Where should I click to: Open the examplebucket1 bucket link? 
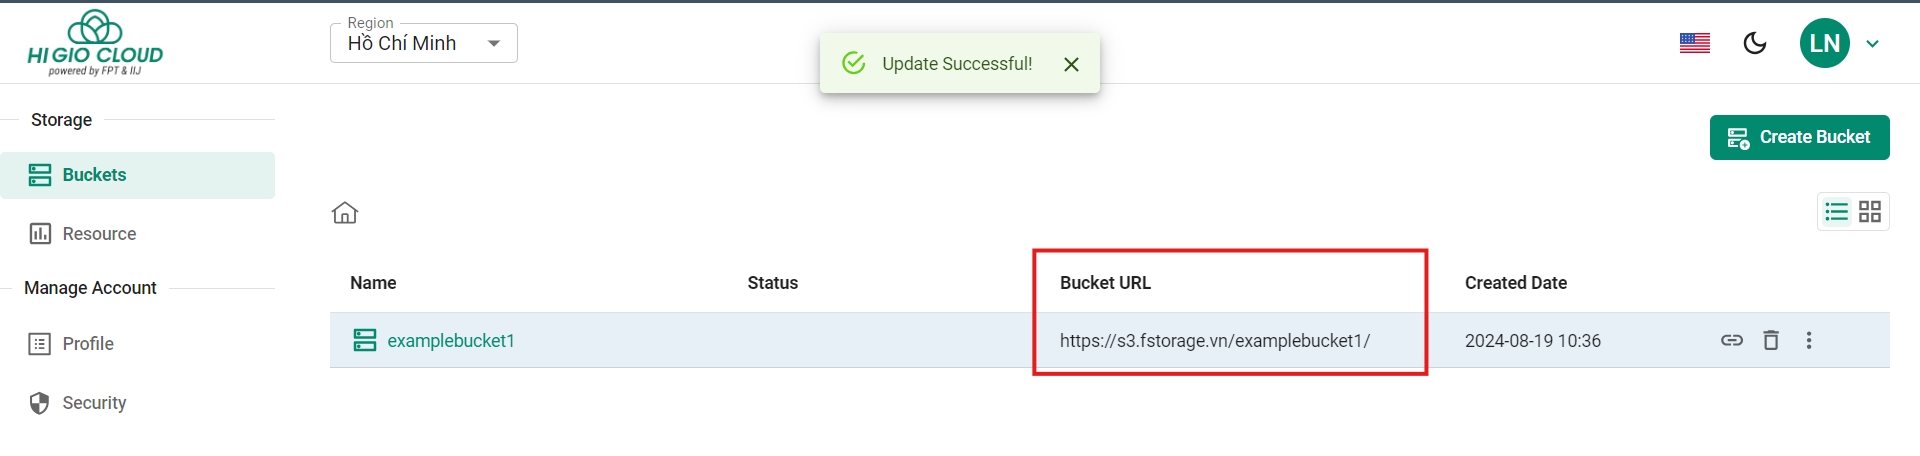(x=451, y=341)
